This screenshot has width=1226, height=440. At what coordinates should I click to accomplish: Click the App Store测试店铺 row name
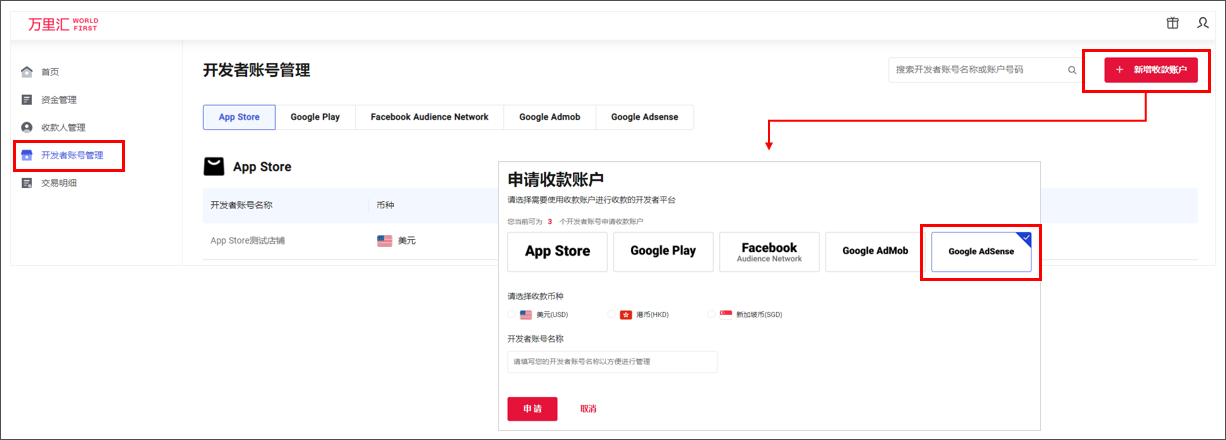click(246, 240)
